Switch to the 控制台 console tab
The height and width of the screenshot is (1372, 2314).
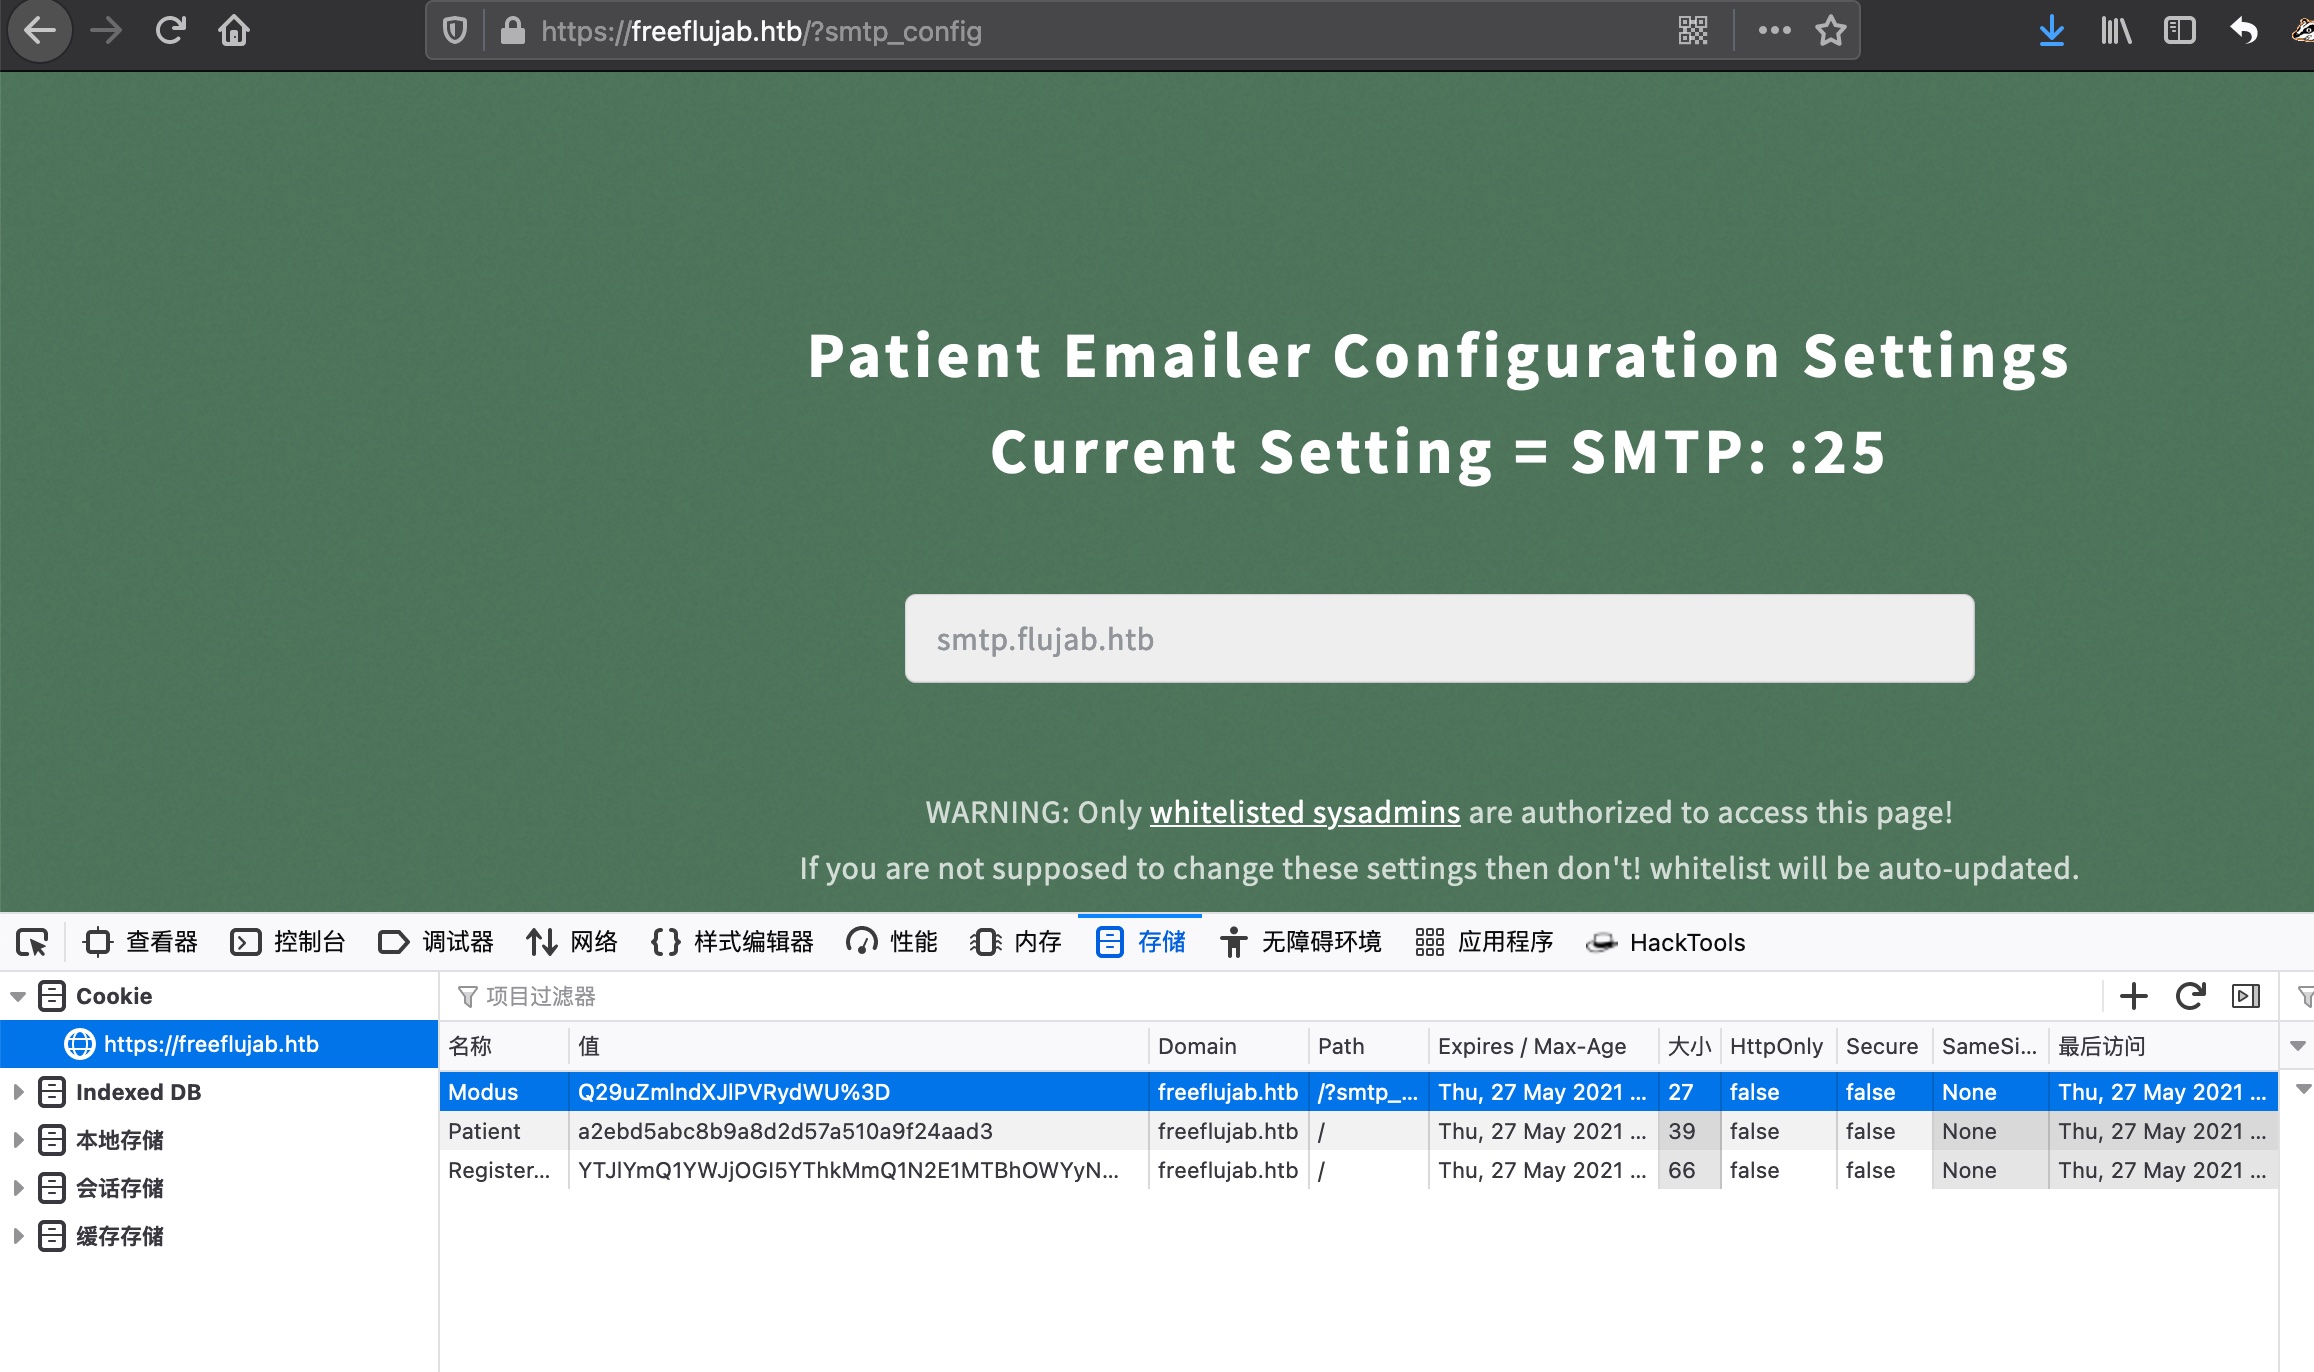pos(288,942)
